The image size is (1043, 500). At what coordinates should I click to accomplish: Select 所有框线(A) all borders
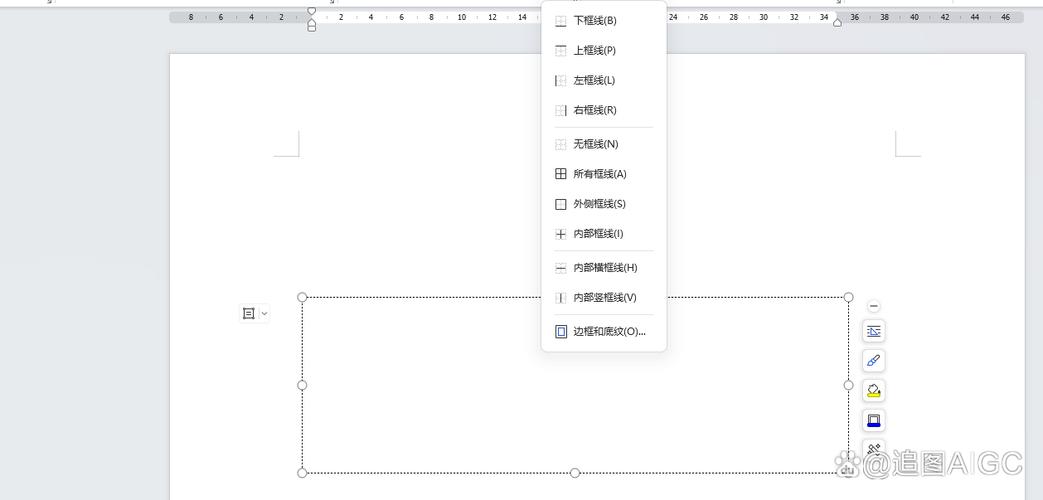604,174
